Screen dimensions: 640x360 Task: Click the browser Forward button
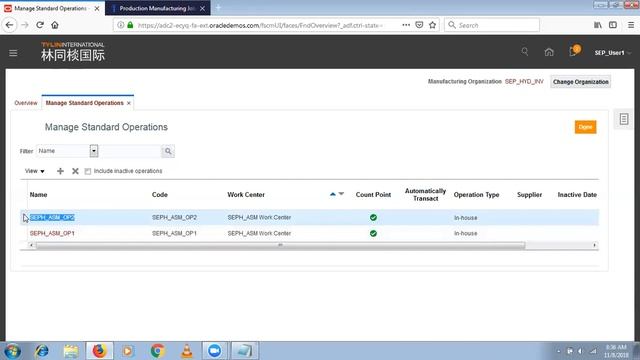coord(25,25)
